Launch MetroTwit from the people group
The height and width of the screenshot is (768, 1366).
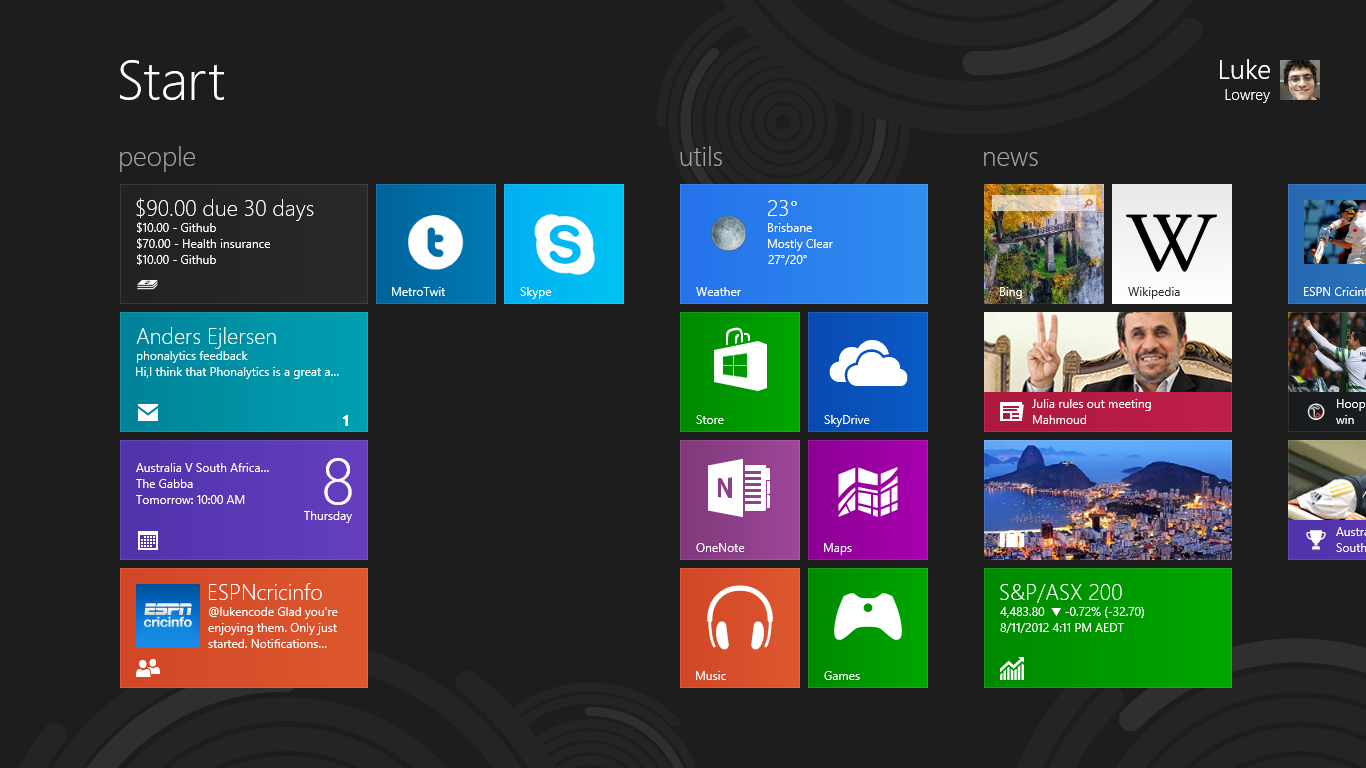(435, 243)
